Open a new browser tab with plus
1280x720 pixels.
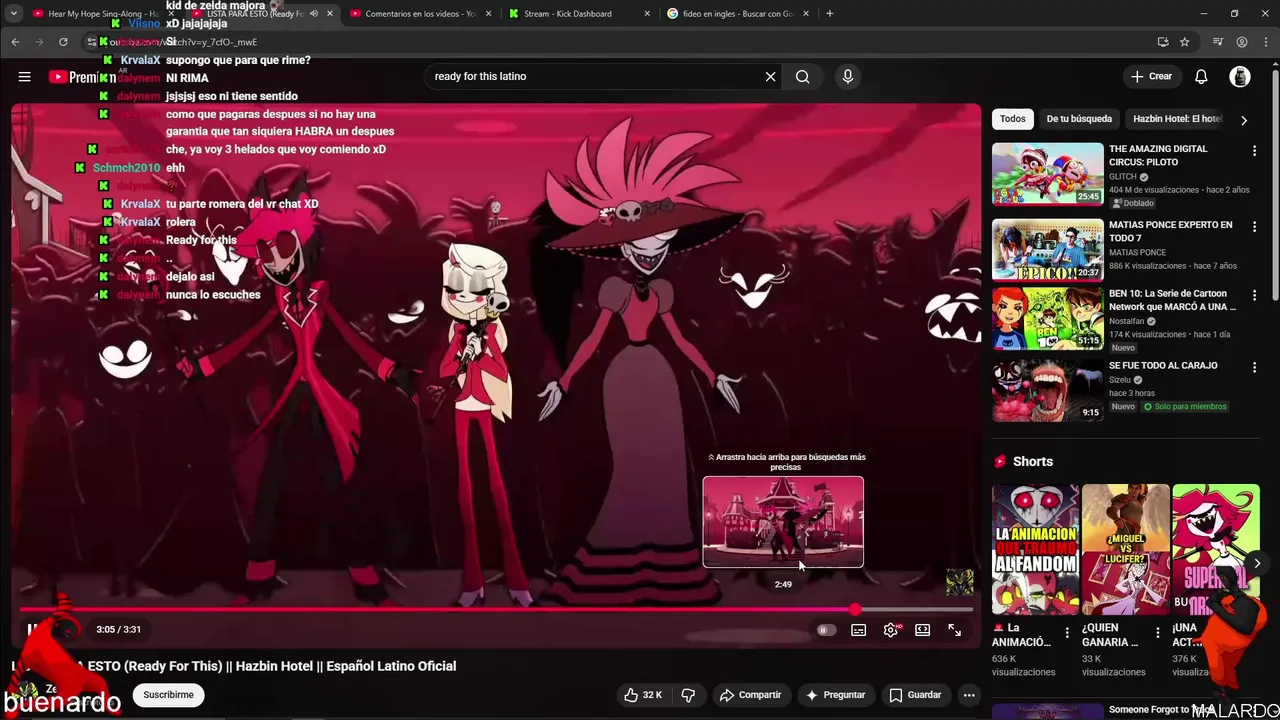(830, 14)
